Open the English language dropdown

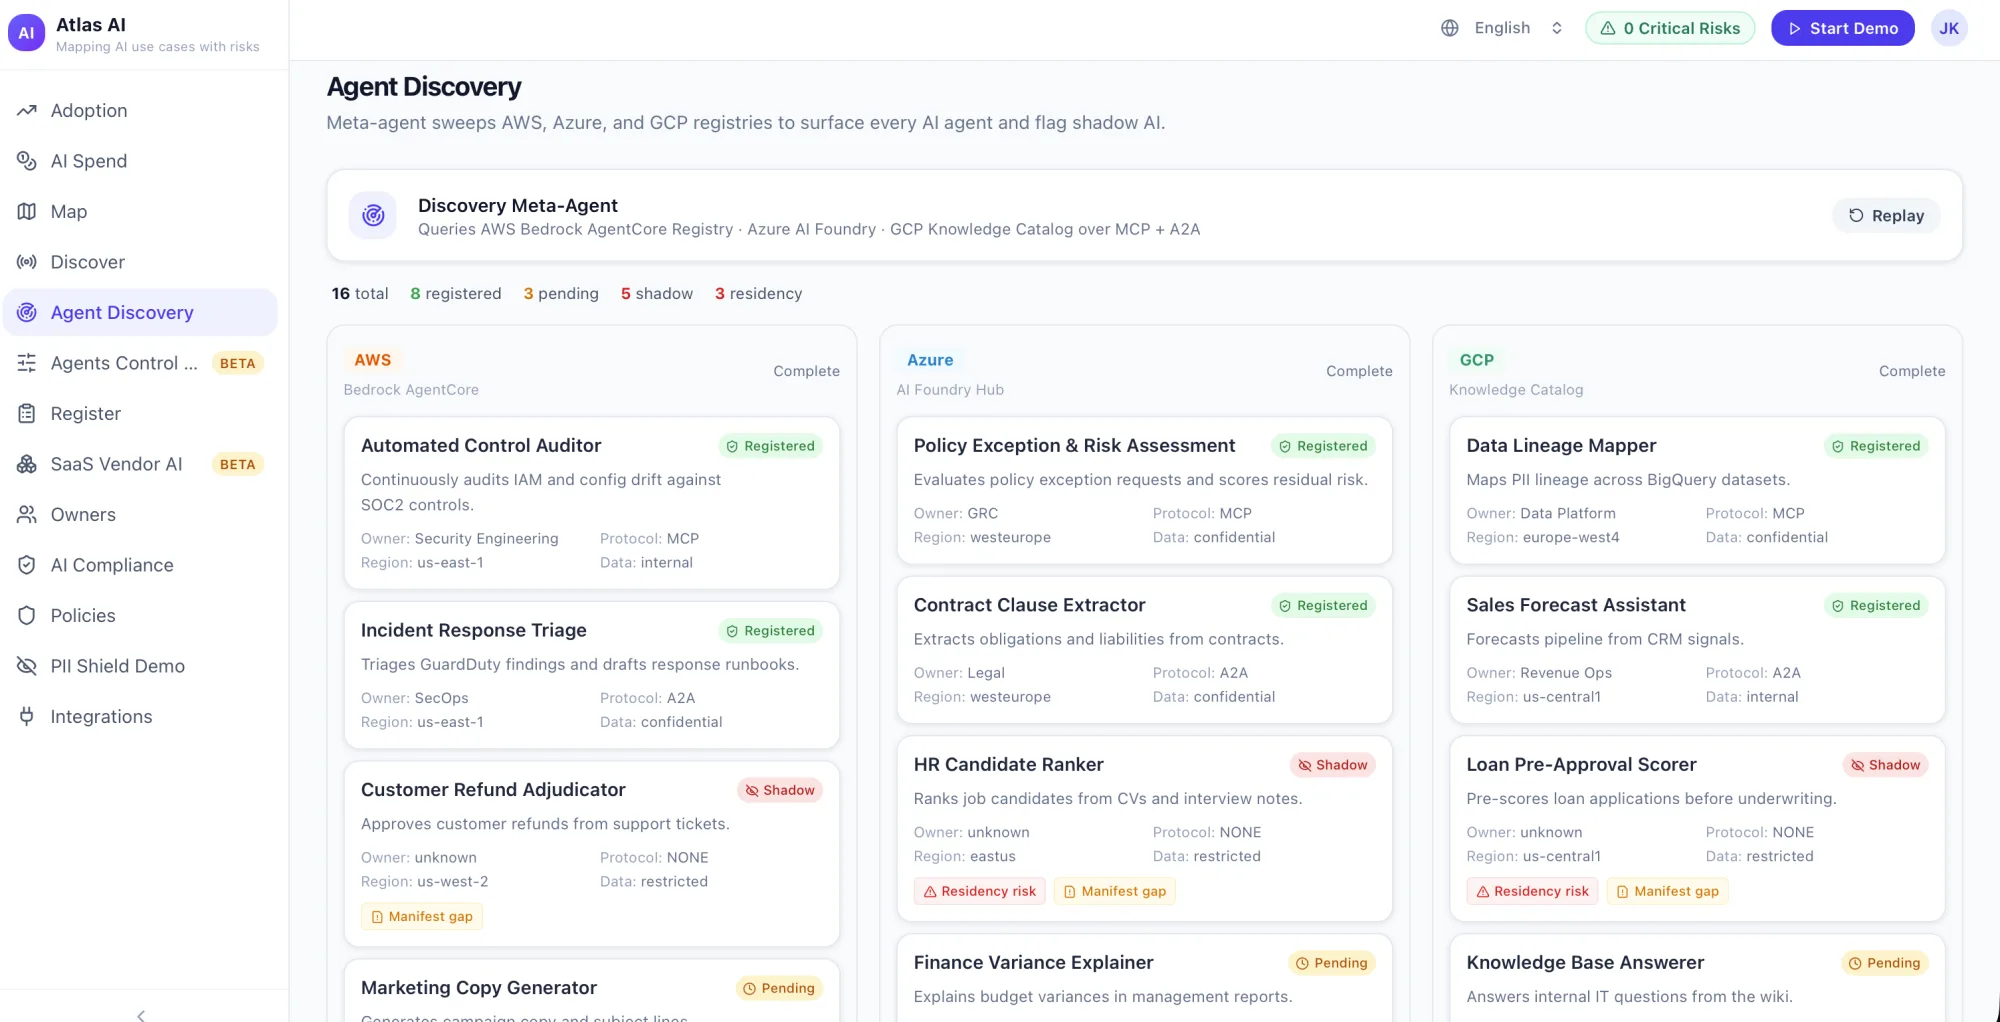pyautogui.click(x=1502, y=28)
